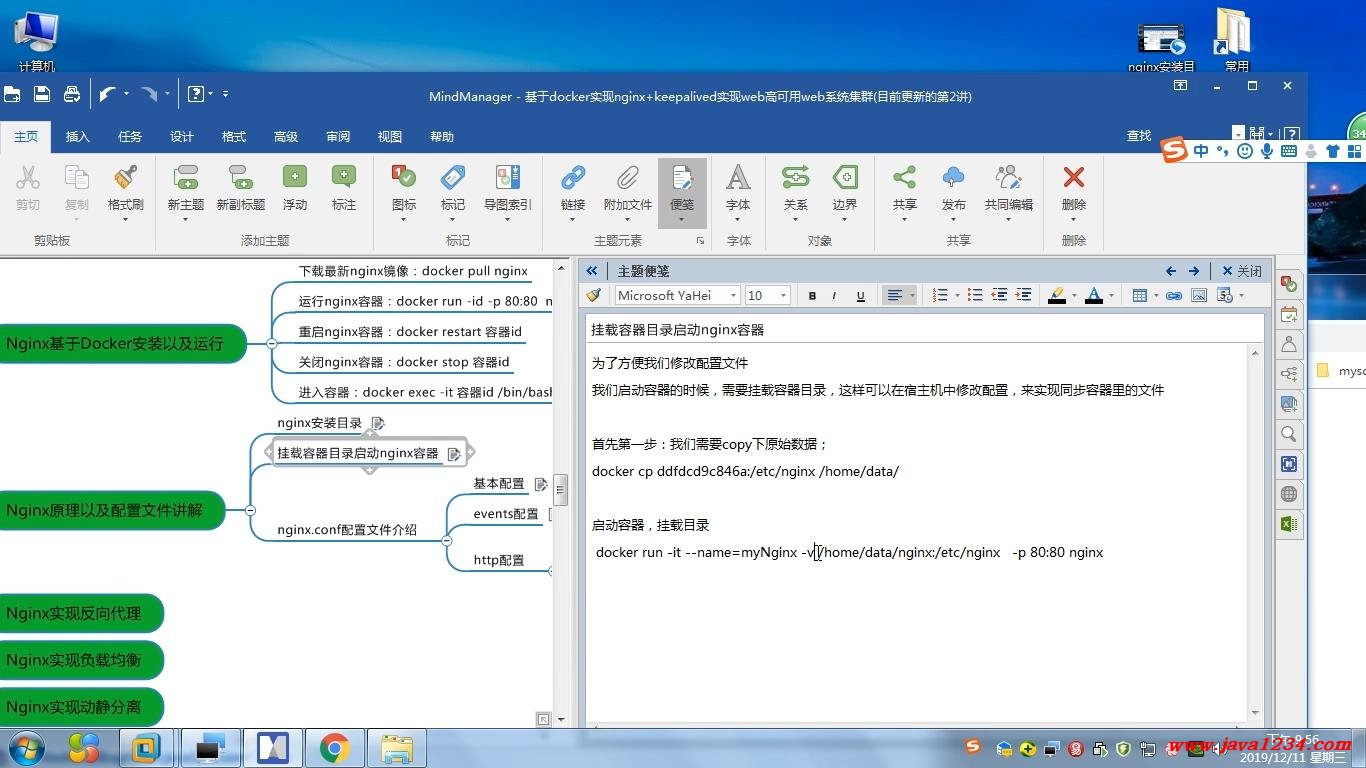Open the table insert dropdown arrow
Image resolution: width=1366 pixels, height=768 pixels.
pyautogui.click(x=1155, y=295)
